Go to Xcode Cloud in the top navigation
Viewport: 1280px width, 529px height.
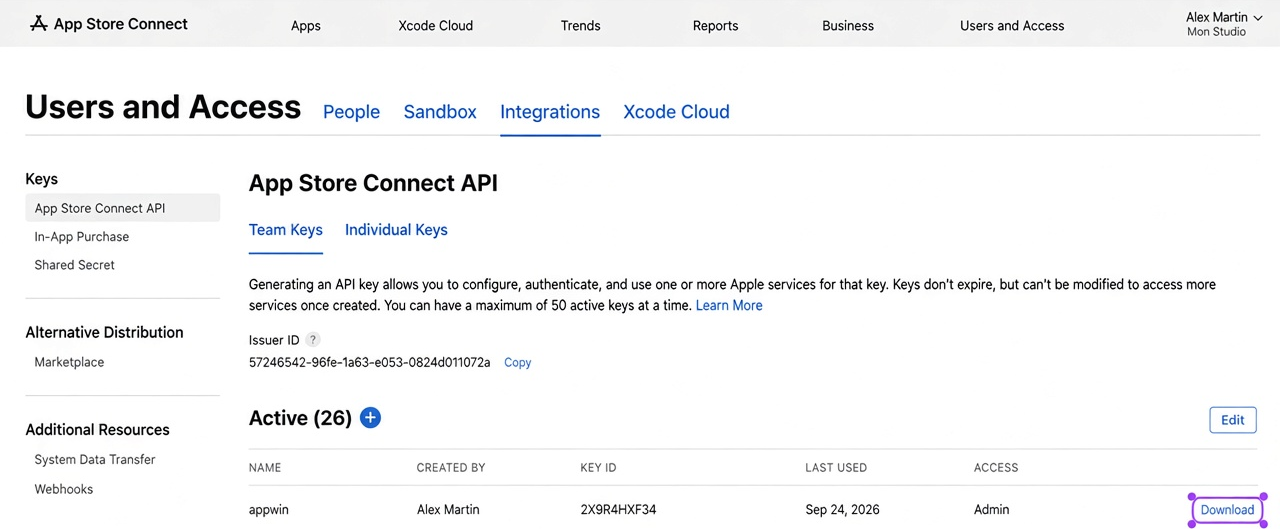coord(436,26)
